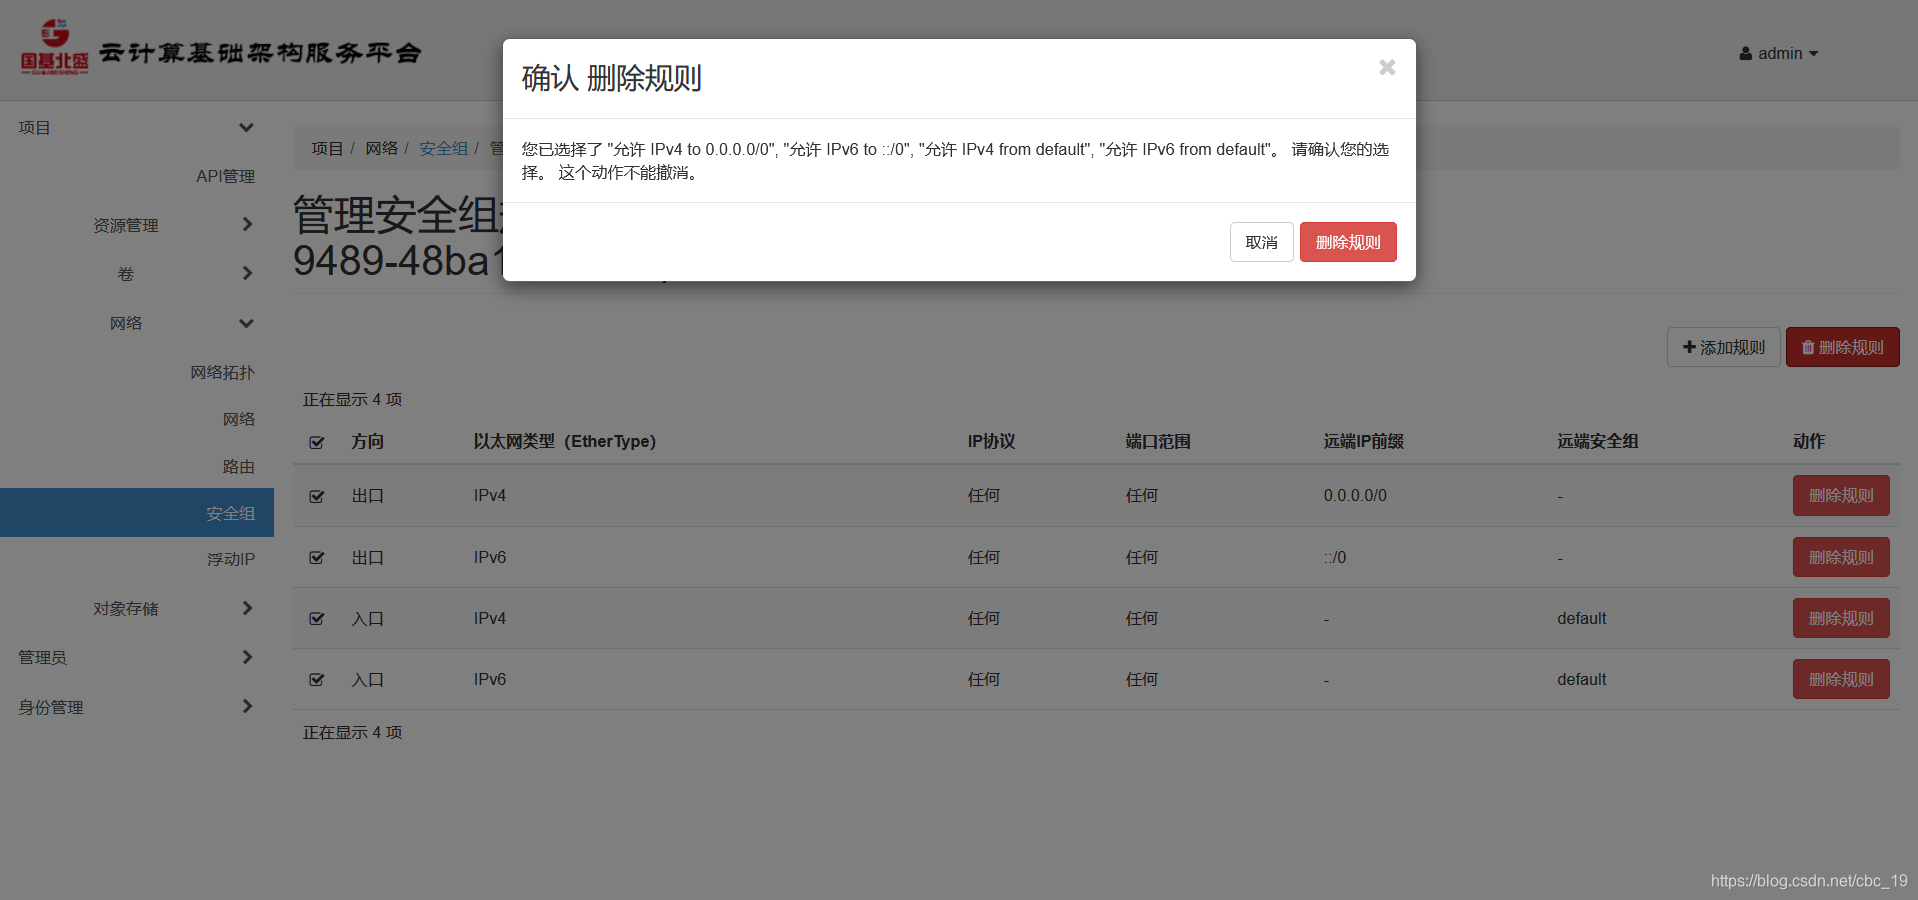Screen dimensions: 1918x900
Task: Click the 项目 breadcrumb
Action: click(x=327, y=148)
